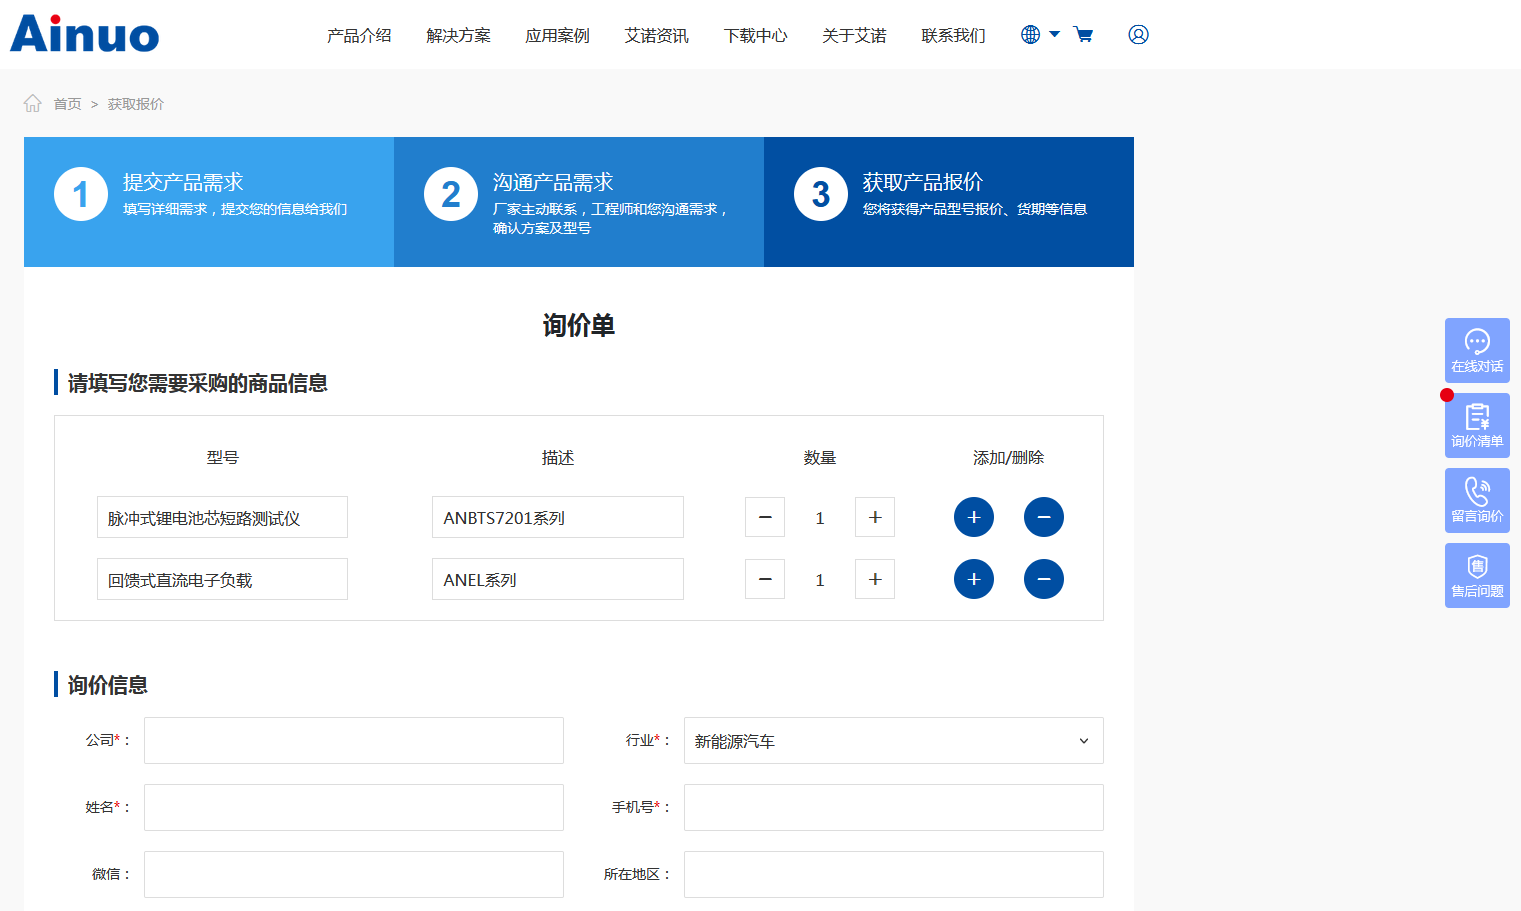Open 艾诺资讯 menu
The height and width of the screenshot is (911, 1521).
(x=656, y=35)
